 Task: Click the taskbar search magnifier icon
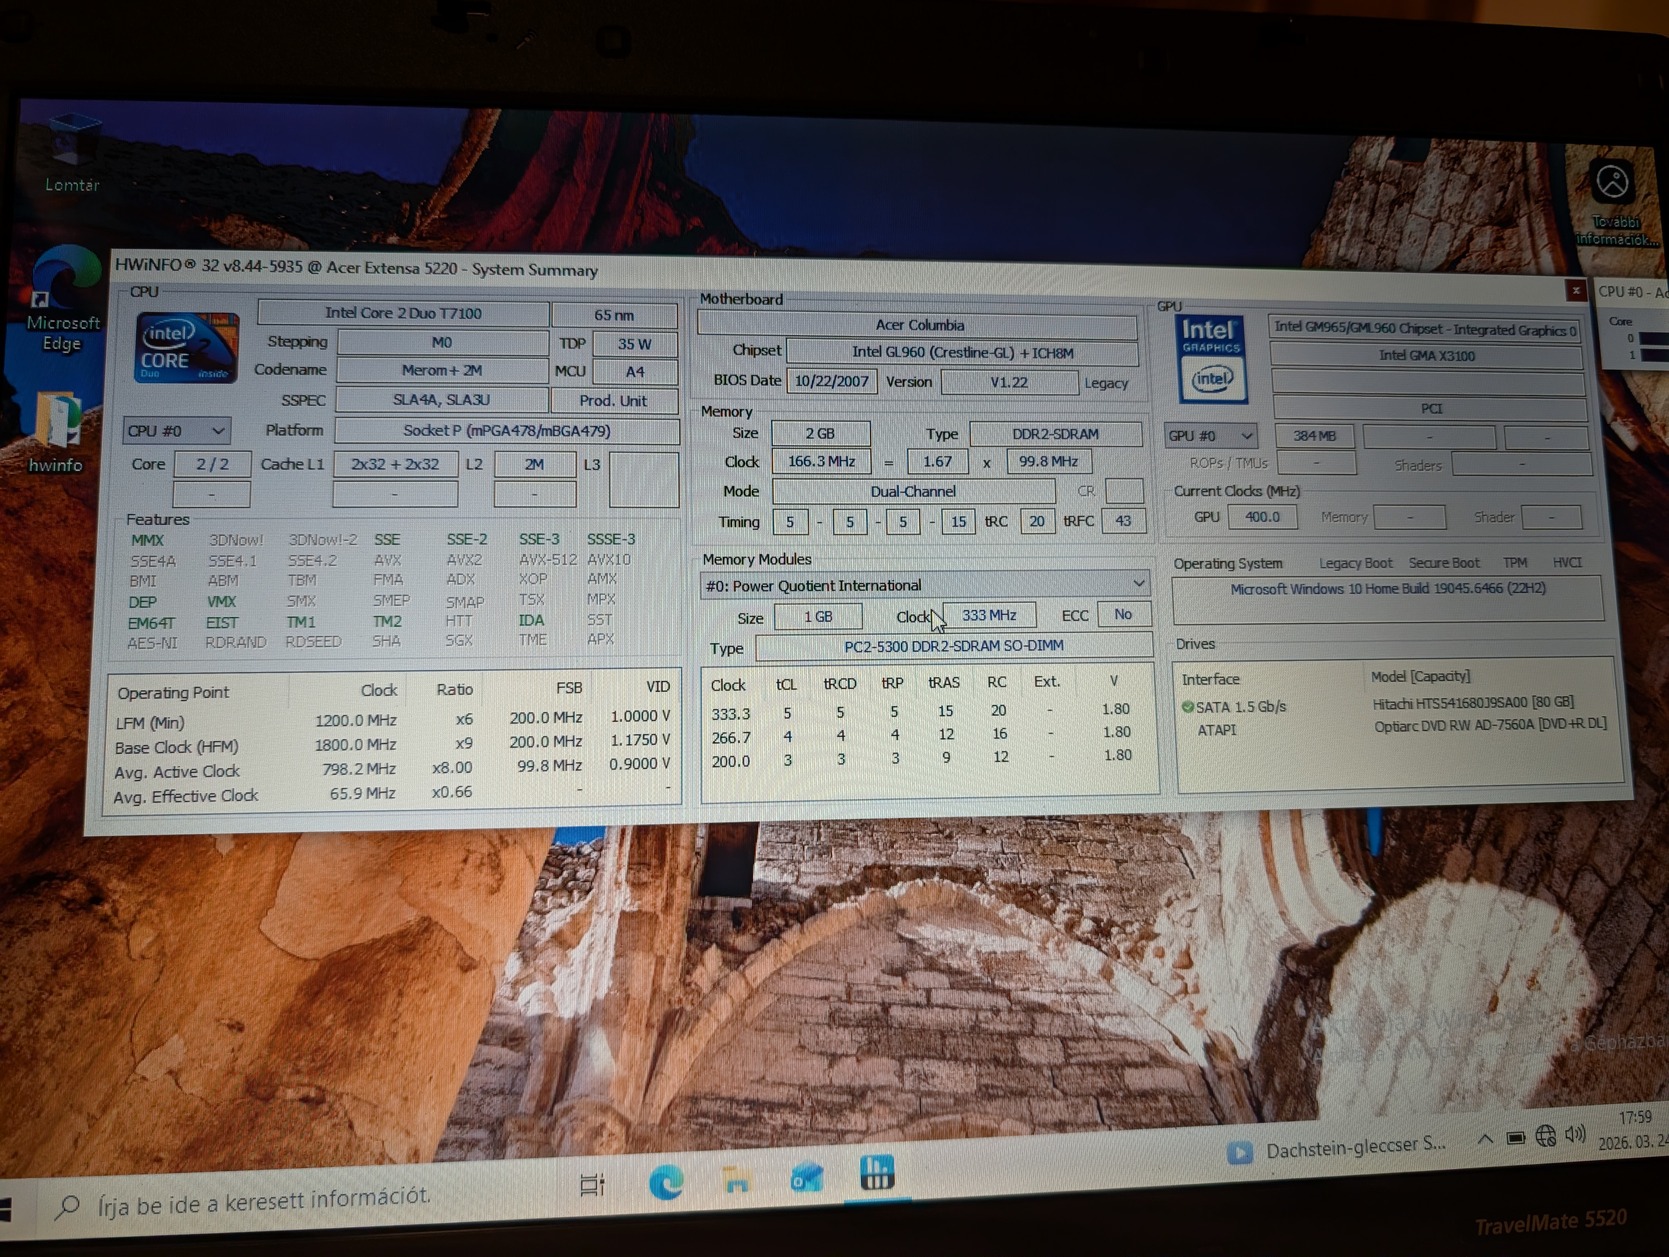click(67, 1207)
